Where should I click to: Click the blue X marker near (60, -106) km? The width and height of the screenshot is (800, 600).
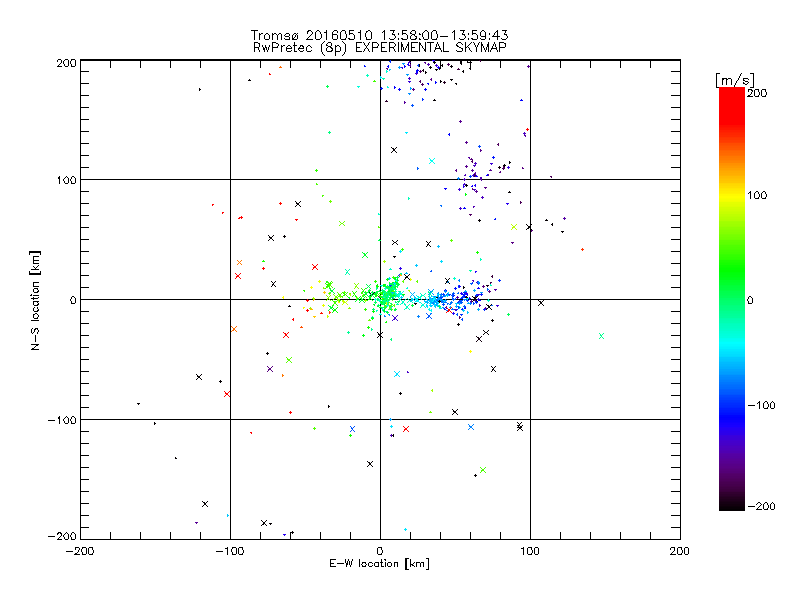point(471,427)
